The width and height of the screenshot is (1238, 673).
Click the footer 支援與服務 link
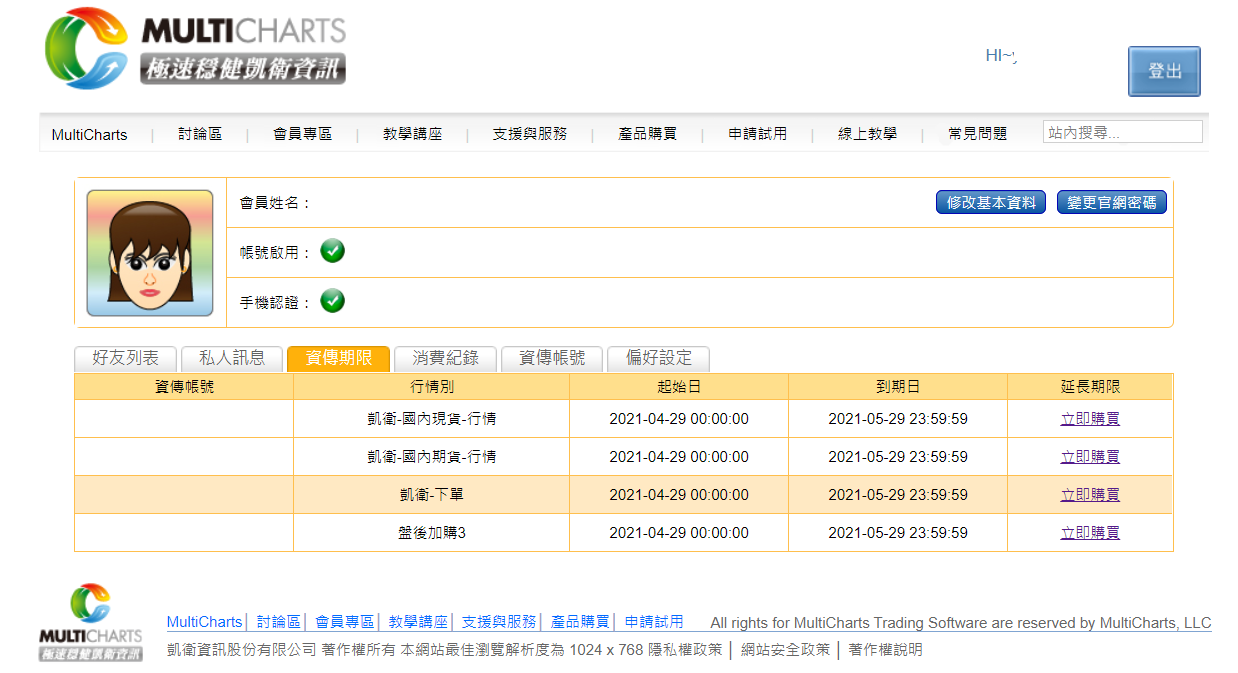499,622
